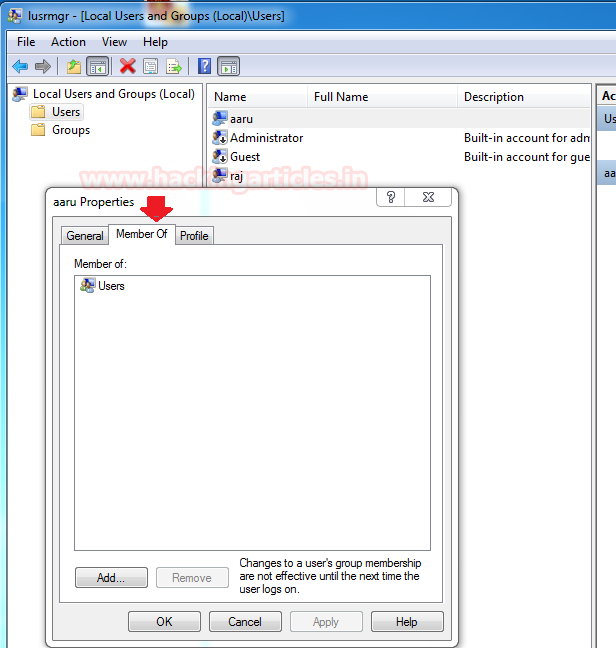Image resolution: width=616 pixels, height=648 pixels.
Task: Switch to the Profile tab
Action: pos(194,236)
